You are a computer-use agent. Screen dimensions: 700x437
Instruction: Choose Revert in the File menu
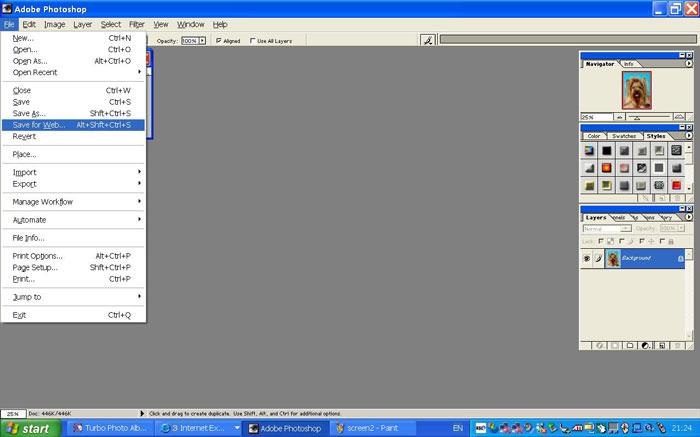click(x=74, y=137)
